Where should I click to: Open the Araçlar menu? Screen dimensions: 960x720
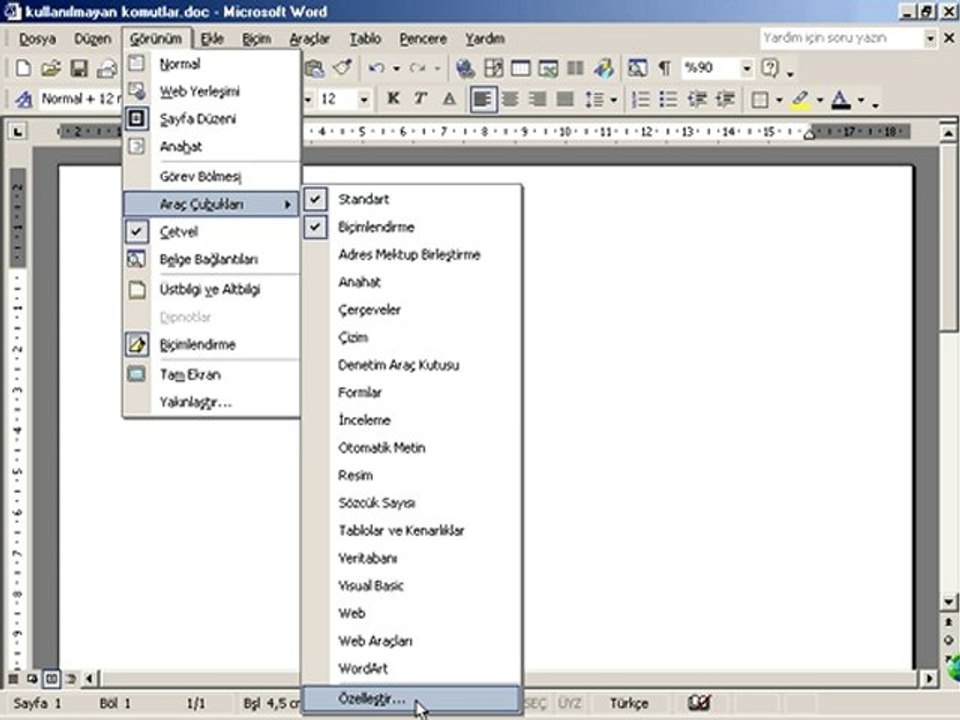[x=309, y=39]
